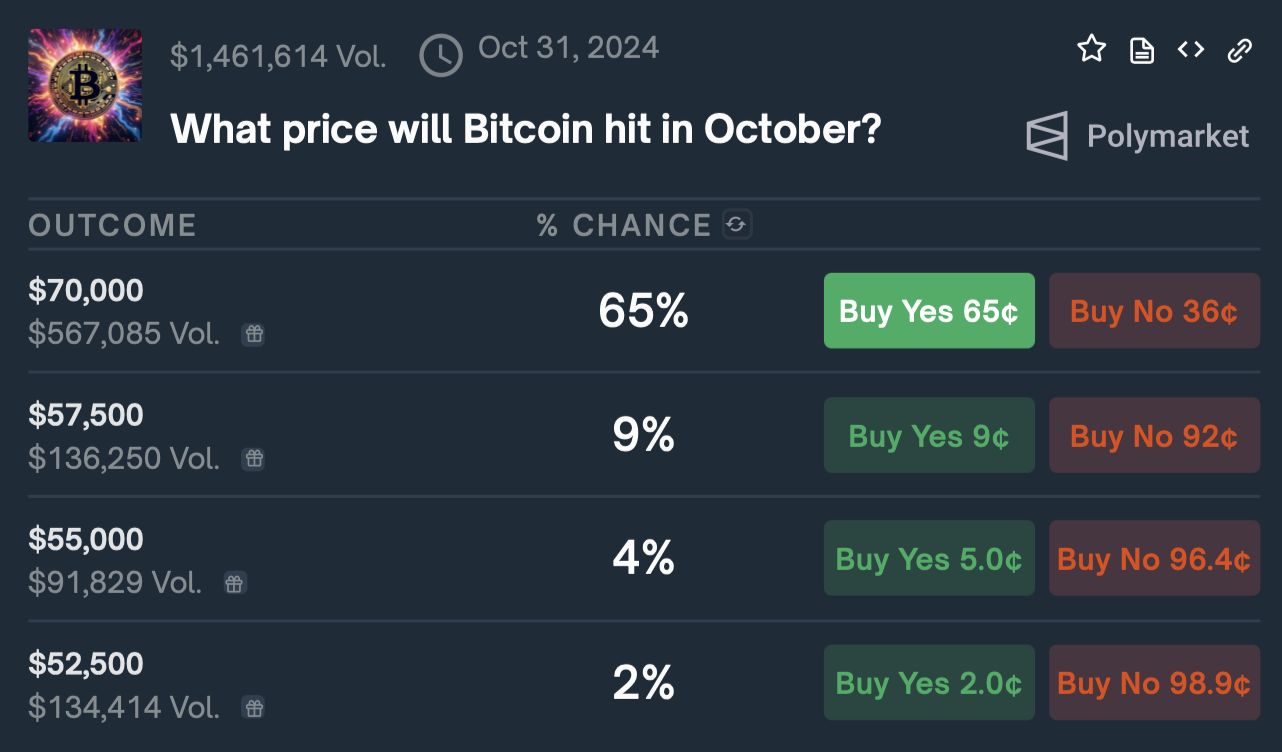Click the gift icon in $52,500 row
Screen dimensions: 1282x752
254,708
